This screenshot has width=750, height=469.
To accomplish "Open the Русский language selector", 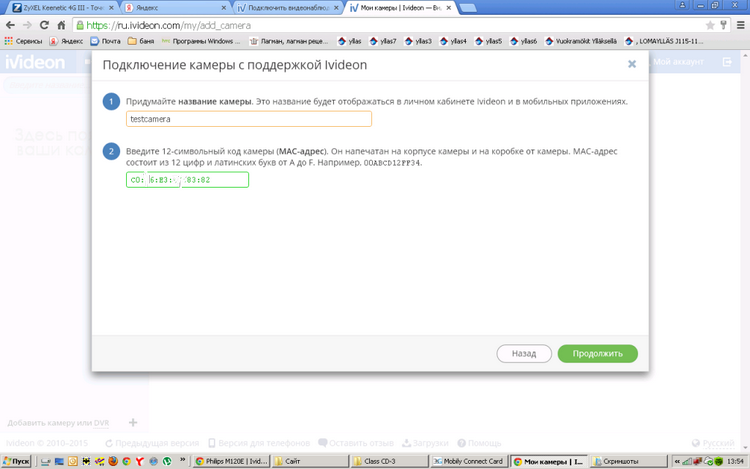I will (713, 443).
